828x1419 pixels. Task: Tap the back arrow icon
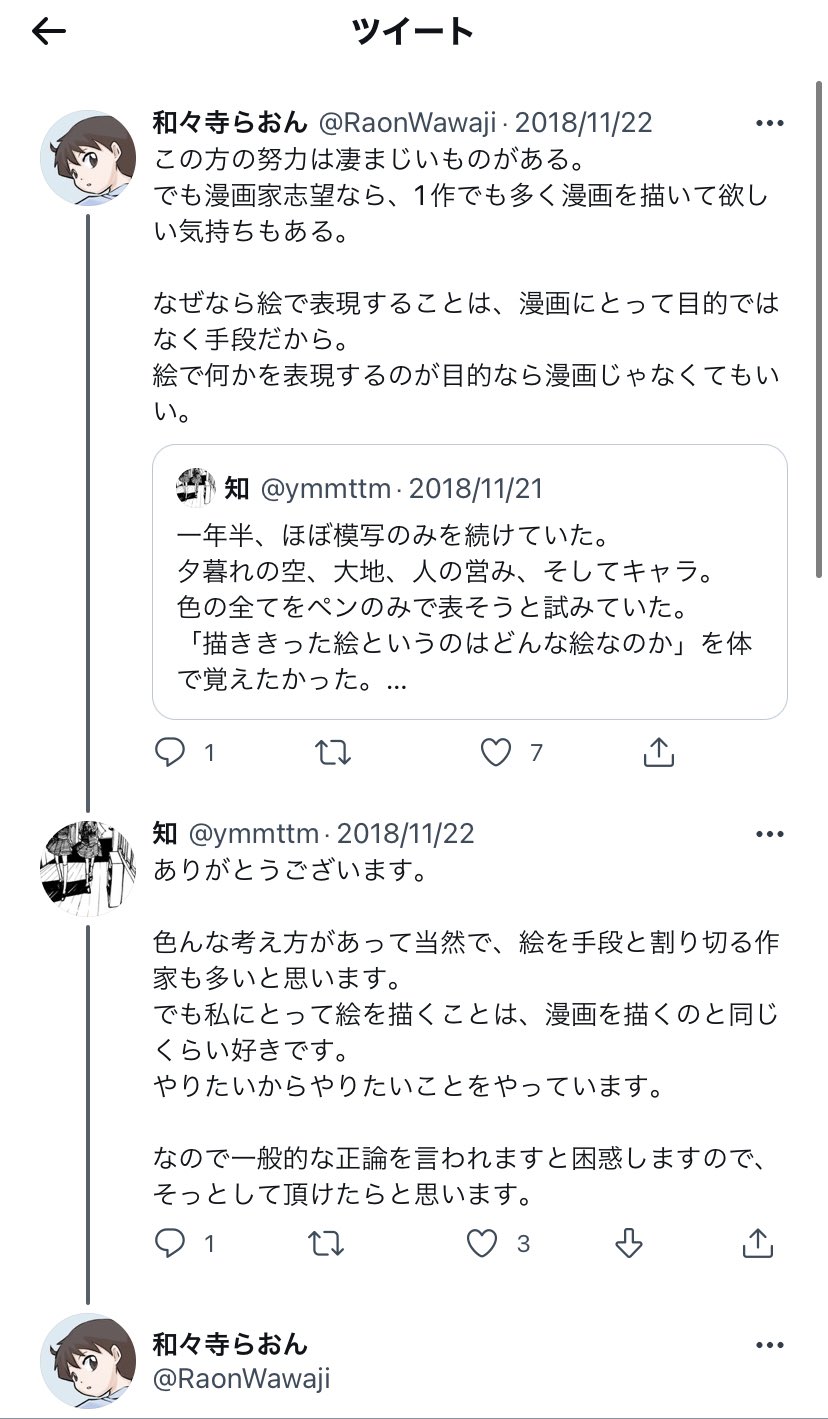[48, 32]
